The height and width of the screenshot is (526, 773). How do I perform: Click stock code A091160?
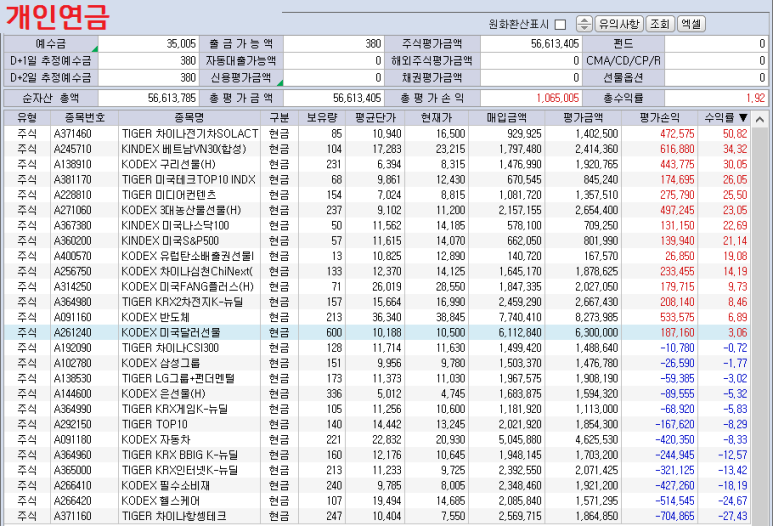(x=72, y=317)
